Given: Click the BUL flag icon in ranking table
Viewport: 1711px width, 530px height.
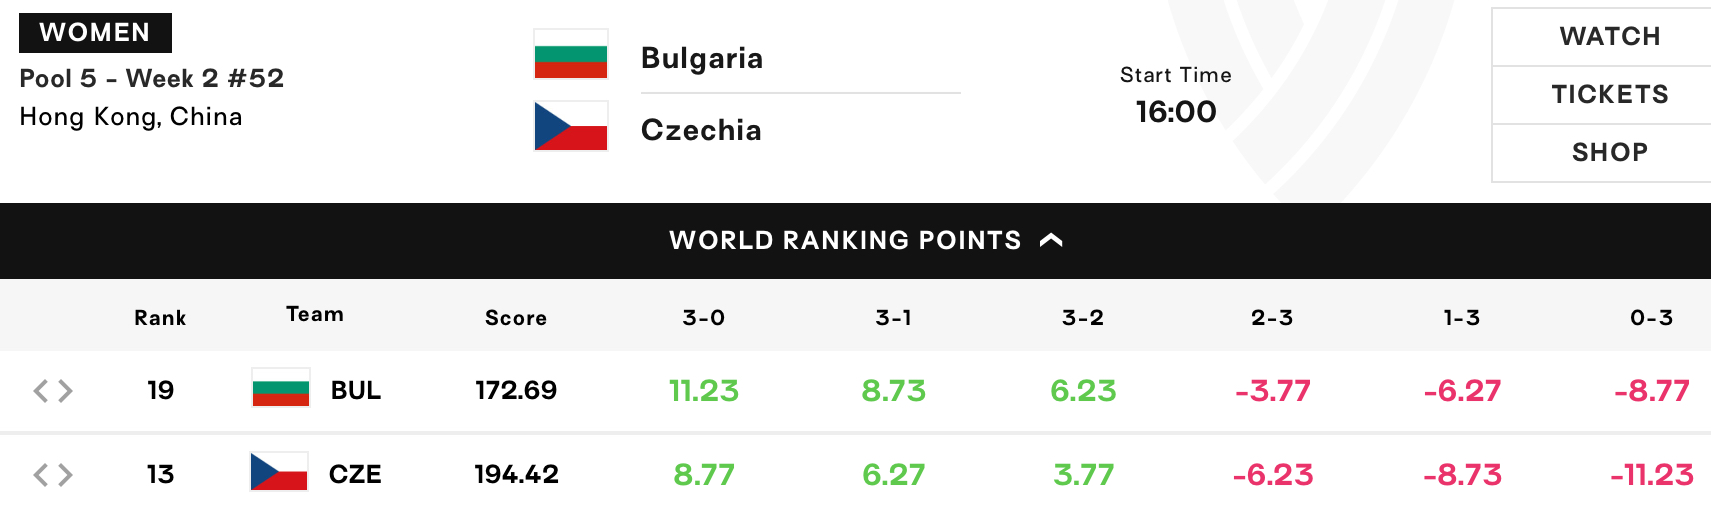Looking at the screenshot, I should click(x=281, y=388).
